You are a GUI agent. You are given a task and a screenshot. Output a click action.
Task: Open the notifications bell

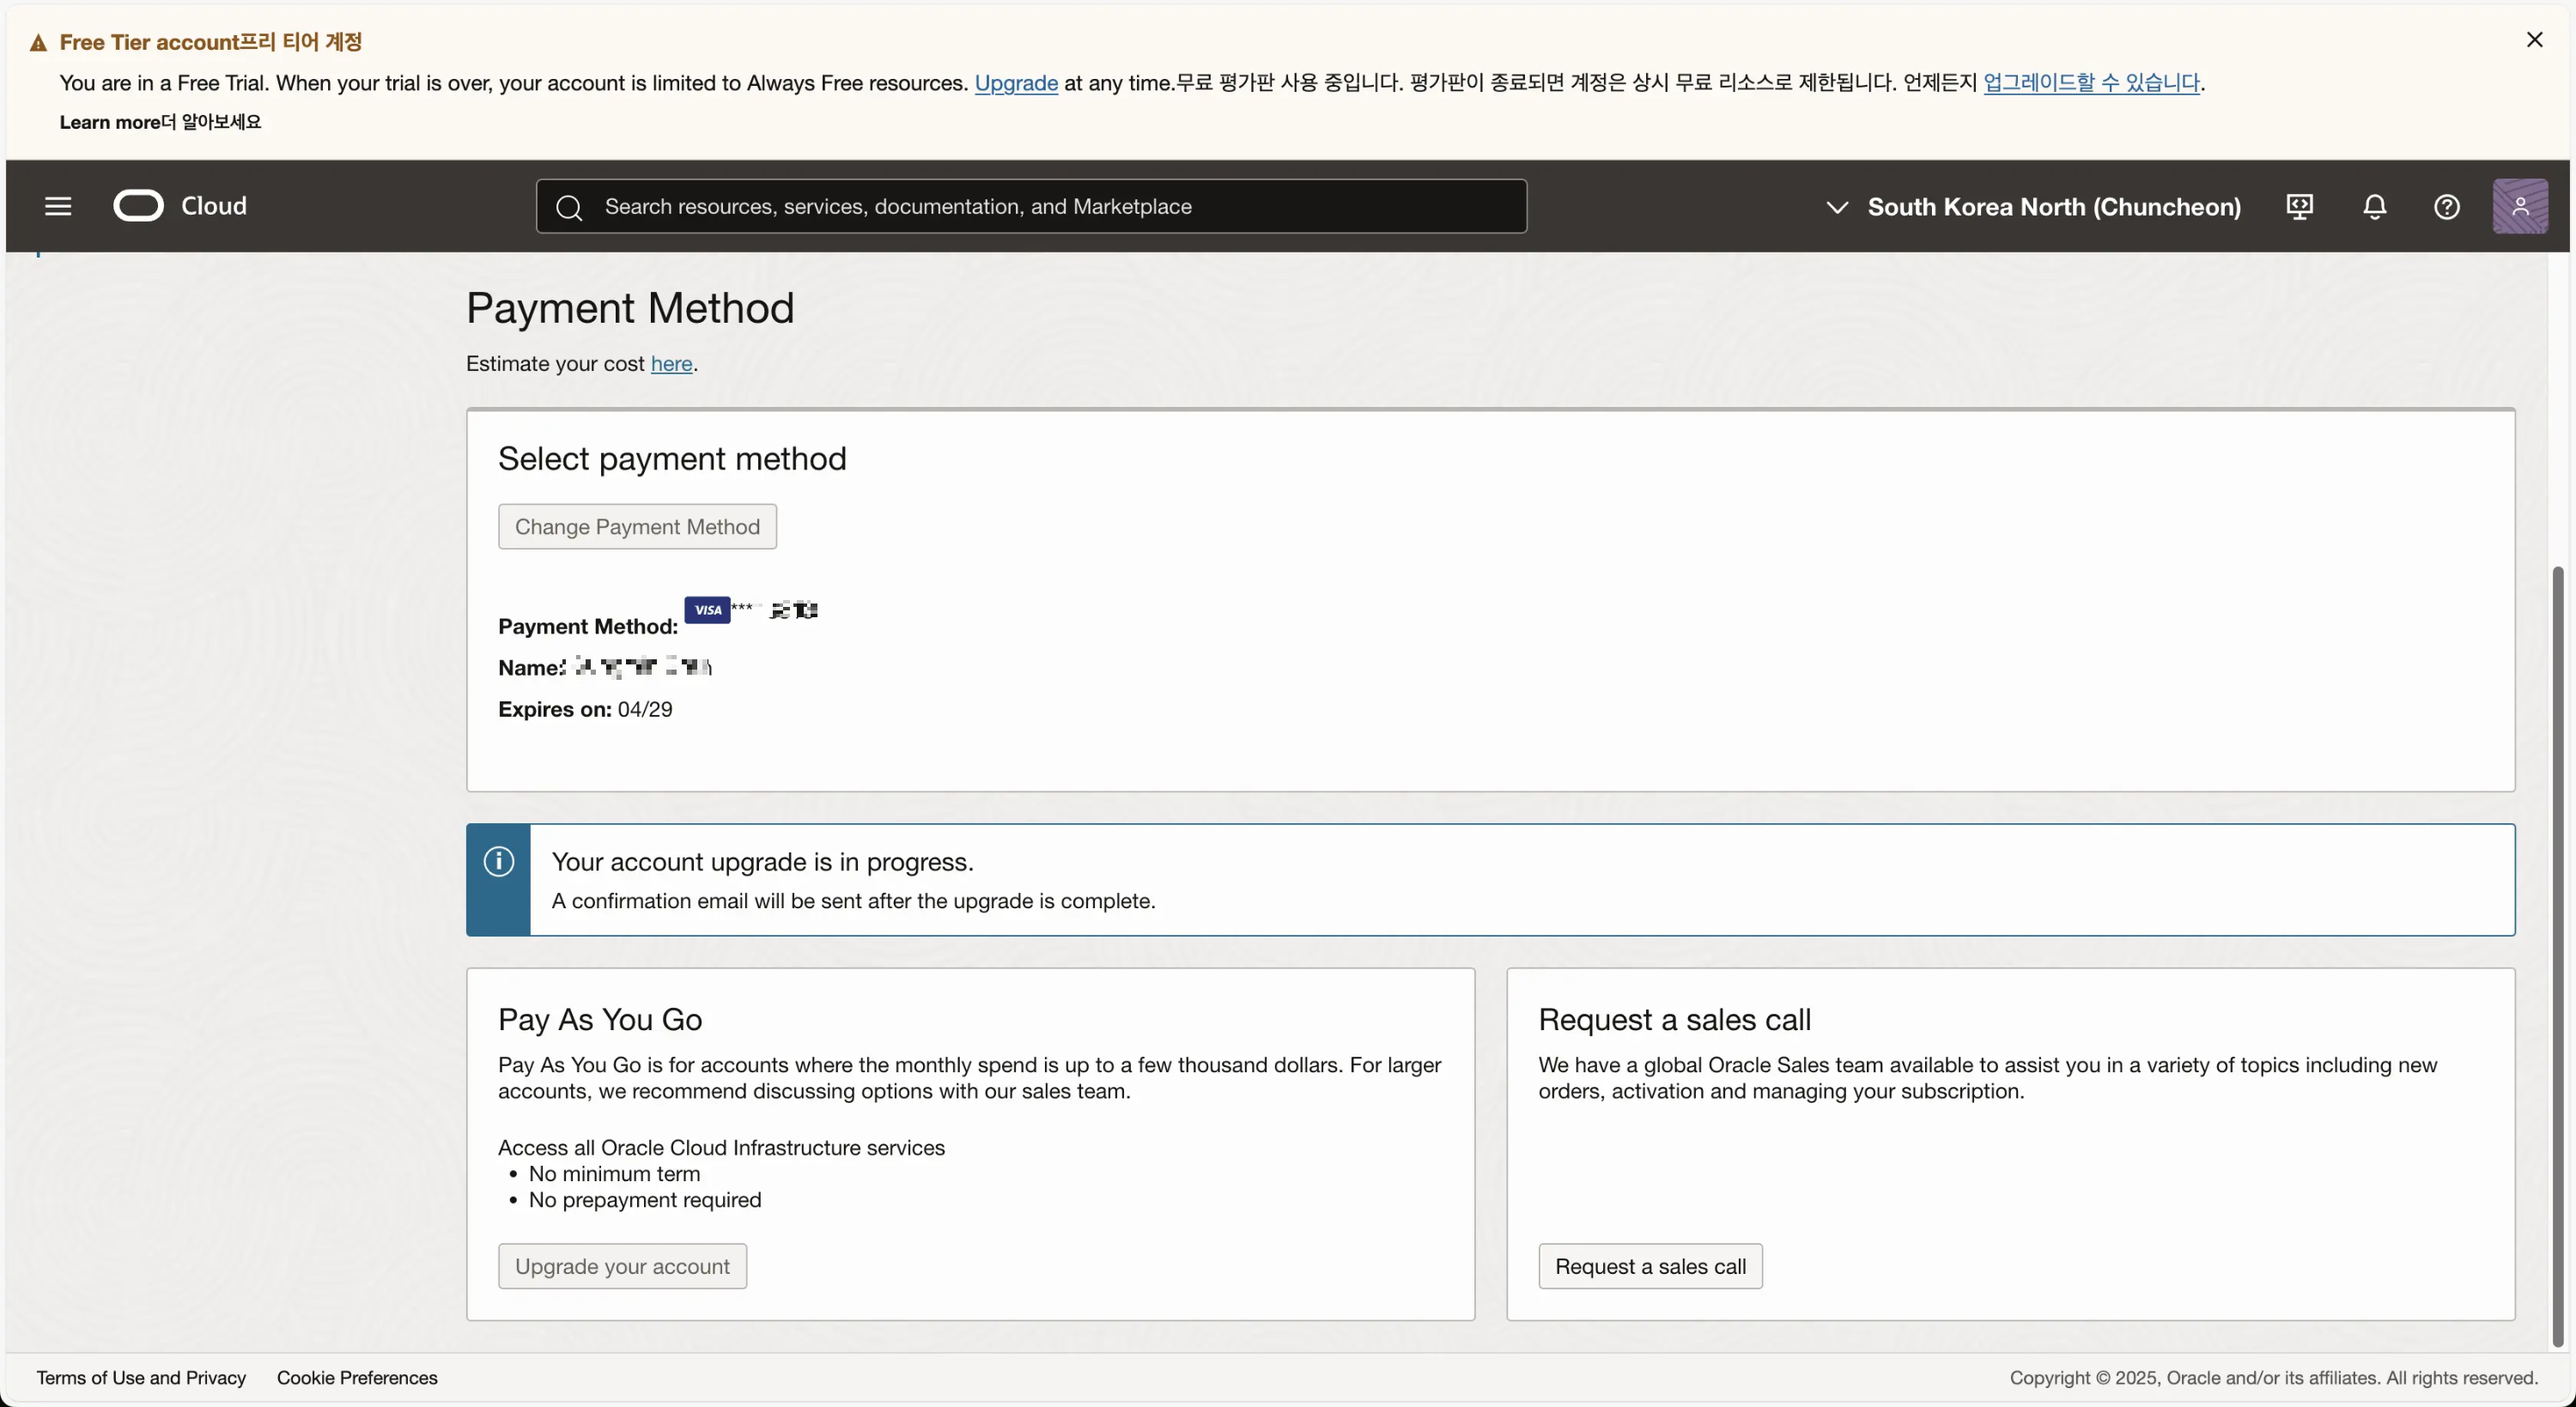coord(2374,206)
